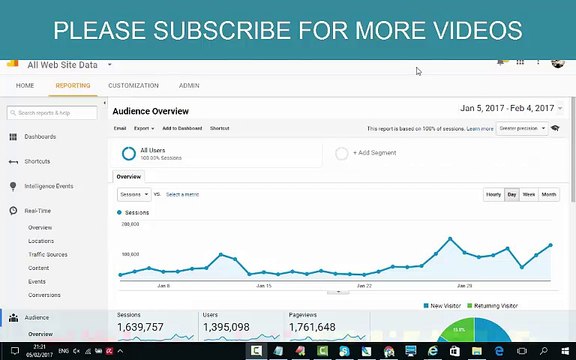Screen dimensions: 576x360
Task: Select the Overview report tab
Action: (x=129, y=177)
